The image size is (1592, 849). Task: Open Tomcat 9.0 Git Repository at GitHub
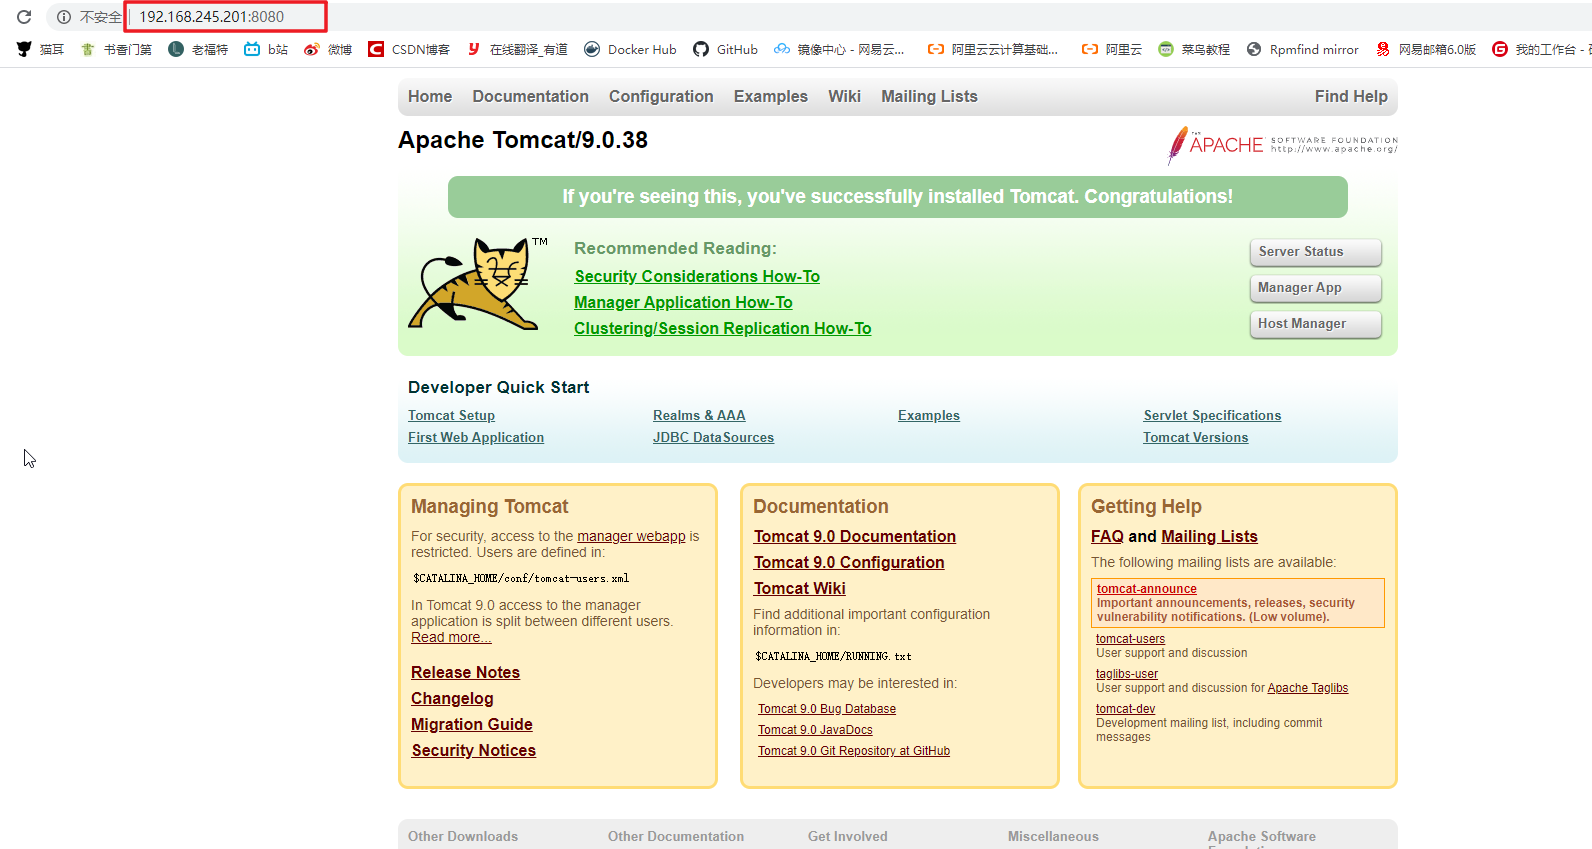pos(854,751)
